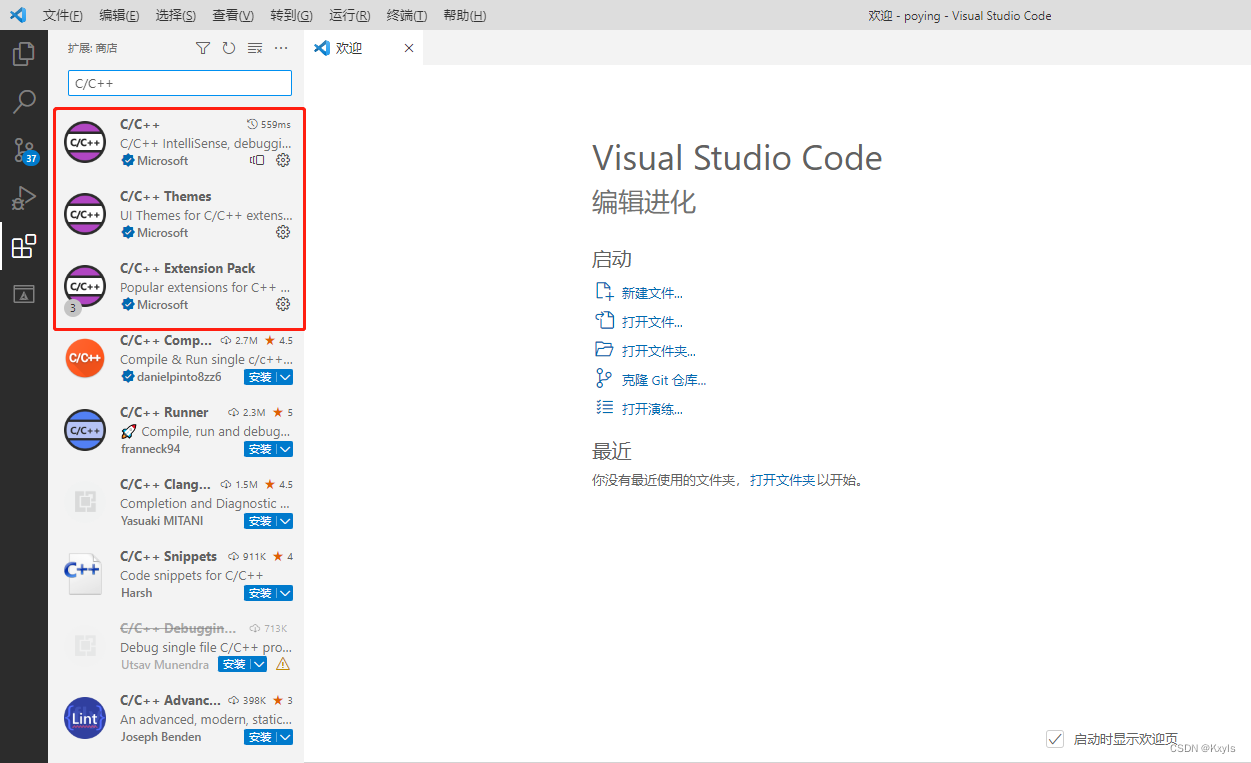Close the 欢迎 tab
1251x763 pixels.
coord(408,48)
